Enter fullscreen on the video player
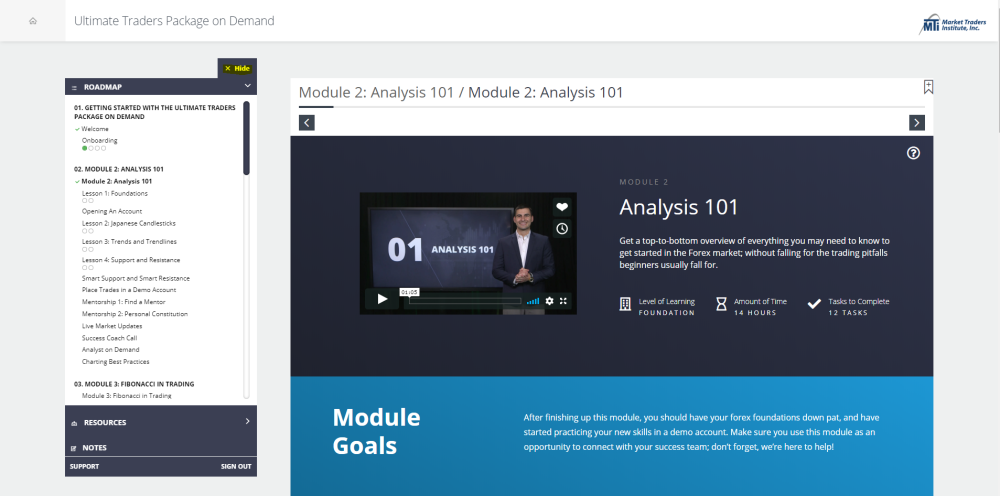Image resolution: width=1000 pixels, height=496 pixels. 563,301
